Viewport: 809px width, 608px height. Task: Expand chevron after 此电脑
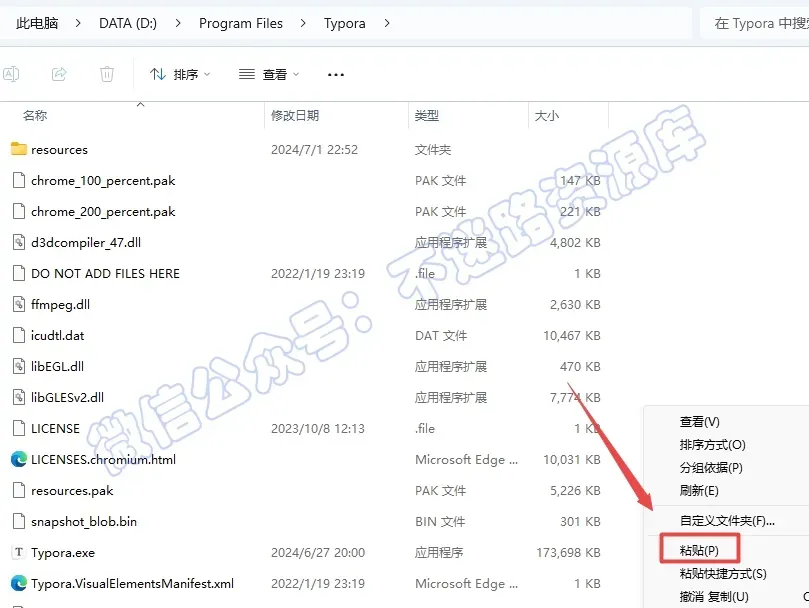78,23
